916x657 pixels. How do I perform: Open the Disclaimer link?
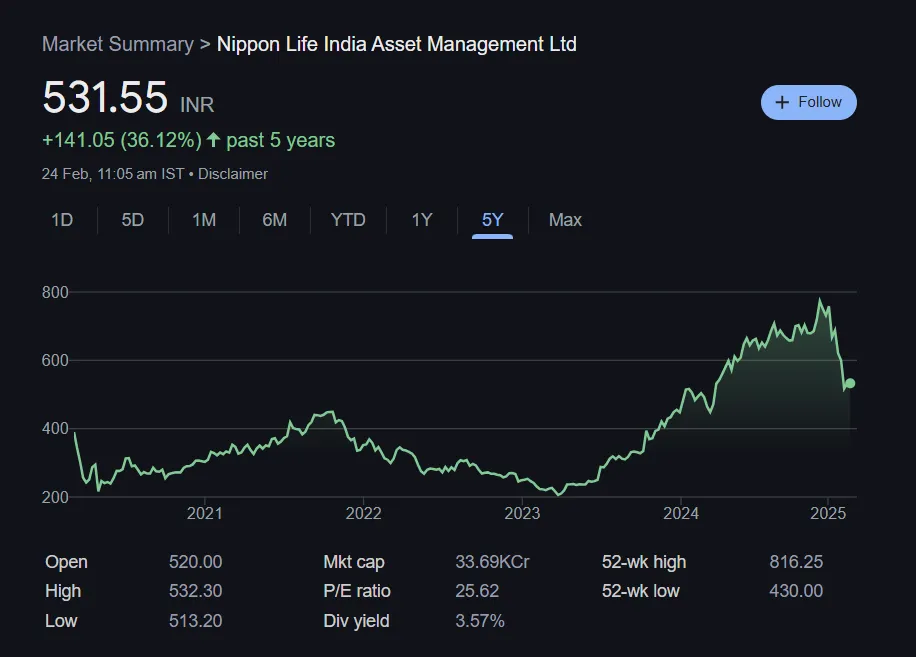[233, 174]
